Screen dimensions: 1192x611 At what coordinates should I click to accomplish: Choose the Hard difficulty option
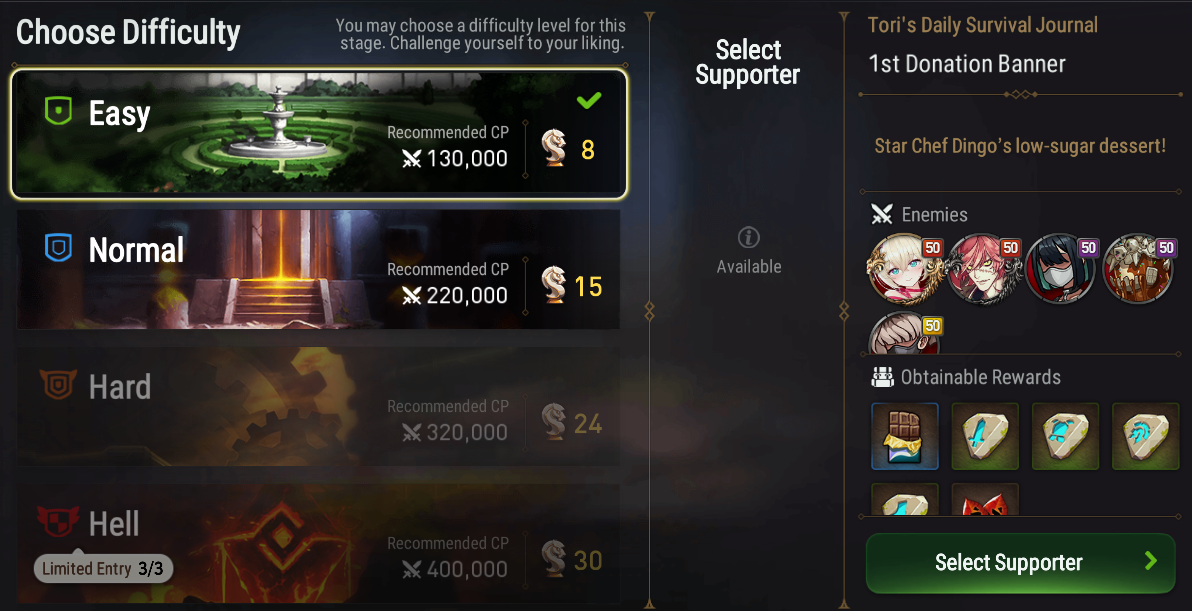click(x=319, y=407)
